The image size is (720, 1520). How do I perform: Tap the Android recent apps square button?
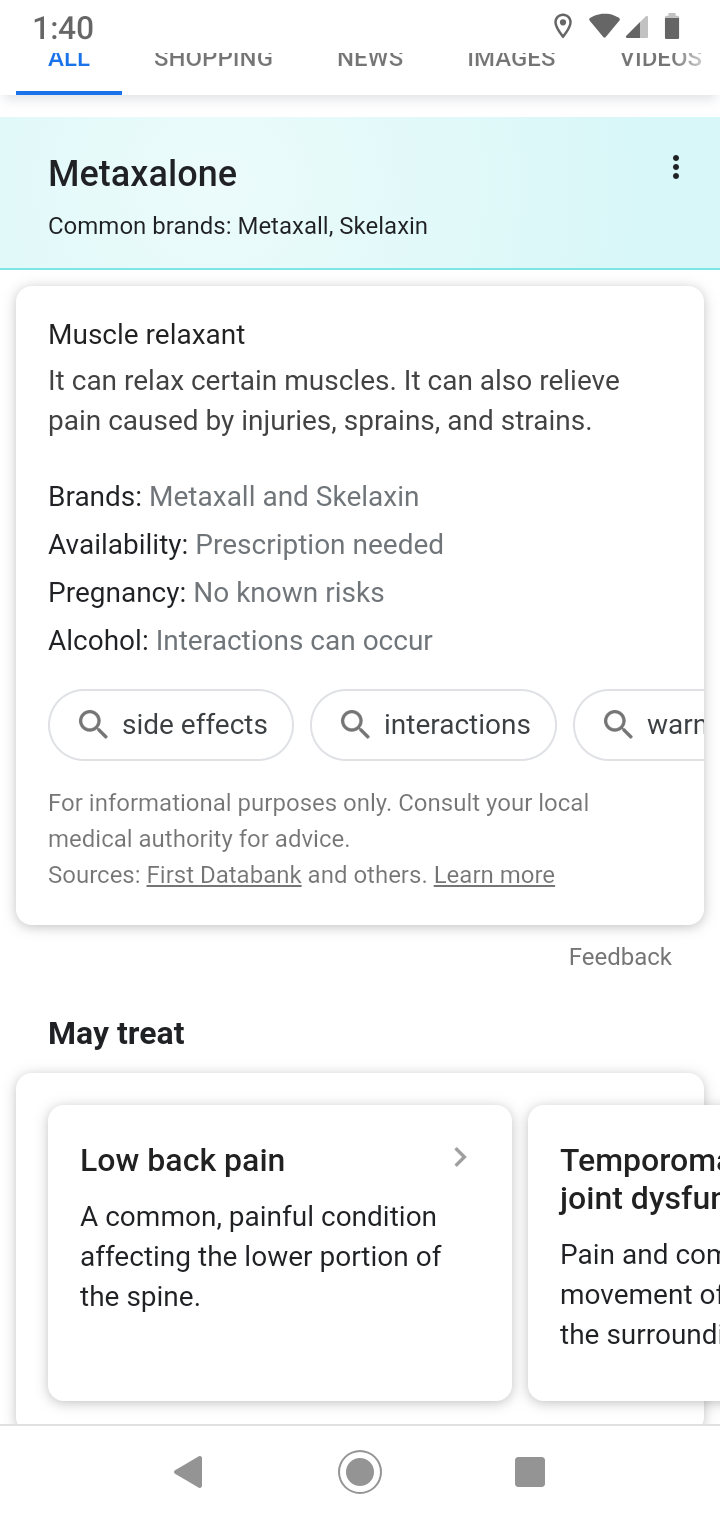point(530,1472)
